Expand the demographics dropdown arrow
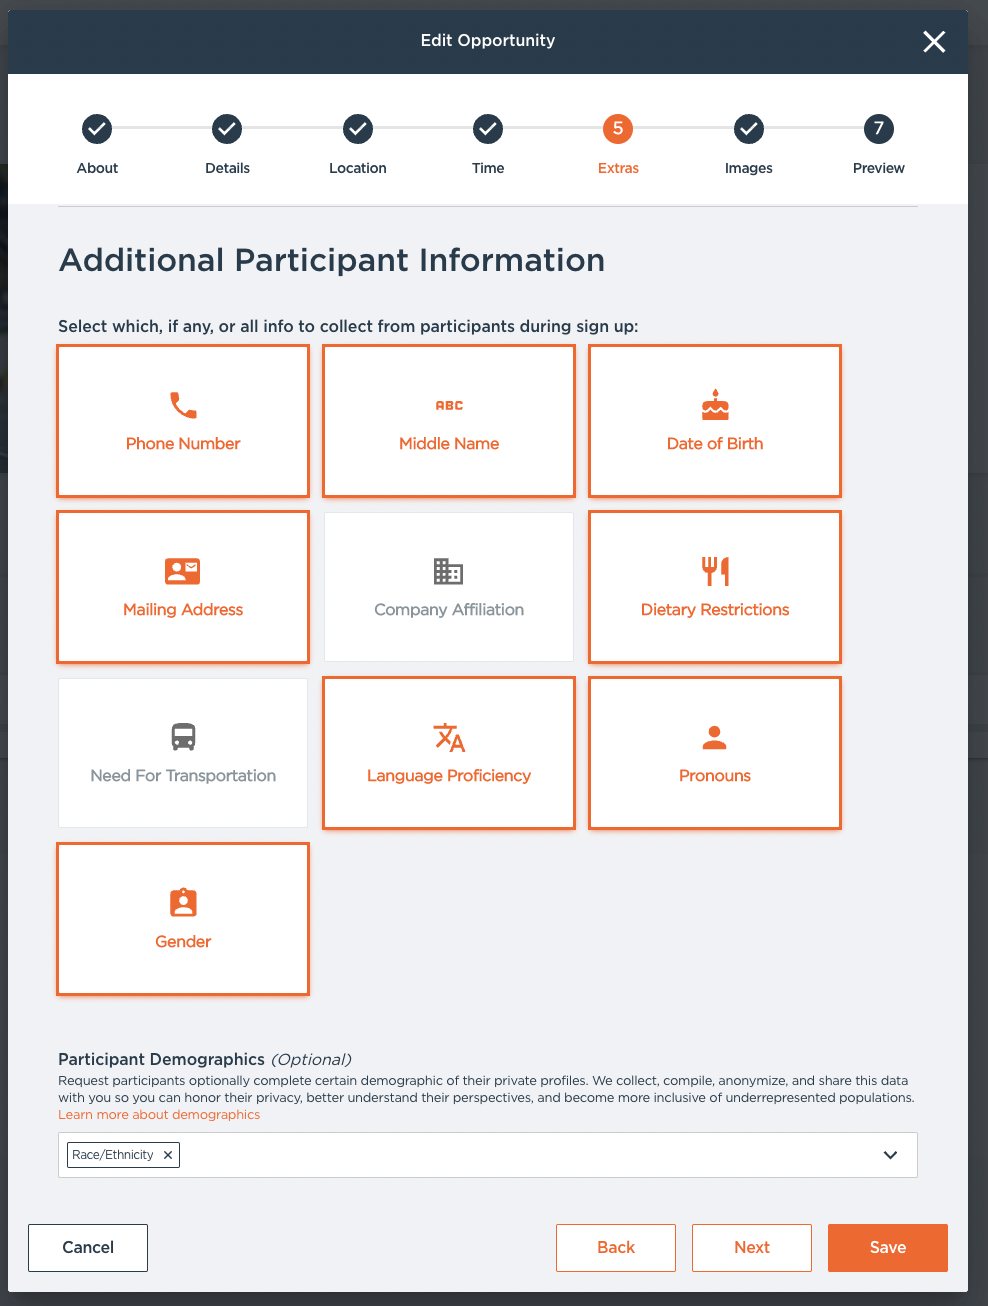This screenshot has height=1306, width=988. [890, 1155]
